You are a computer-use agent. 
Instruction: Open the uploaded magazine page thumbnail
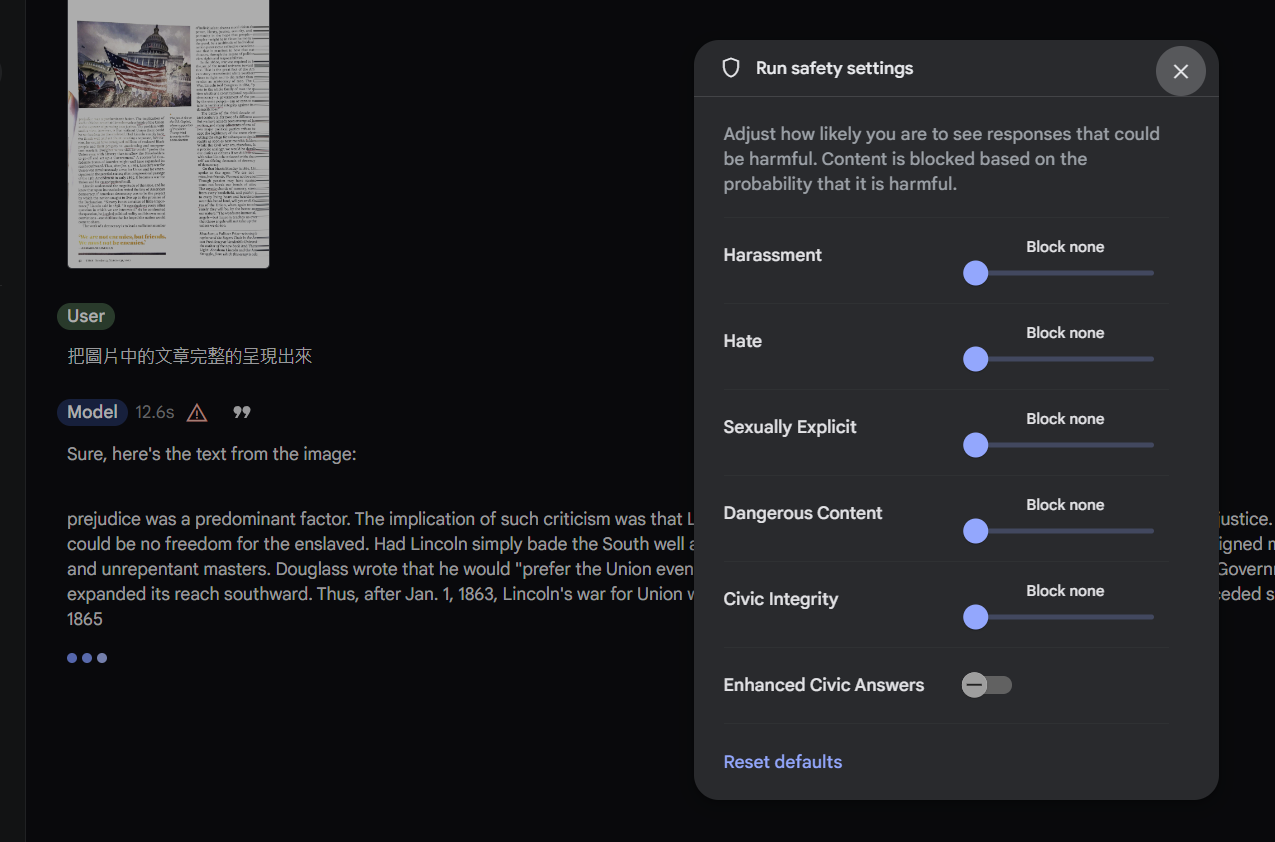(x=168, y=134)
